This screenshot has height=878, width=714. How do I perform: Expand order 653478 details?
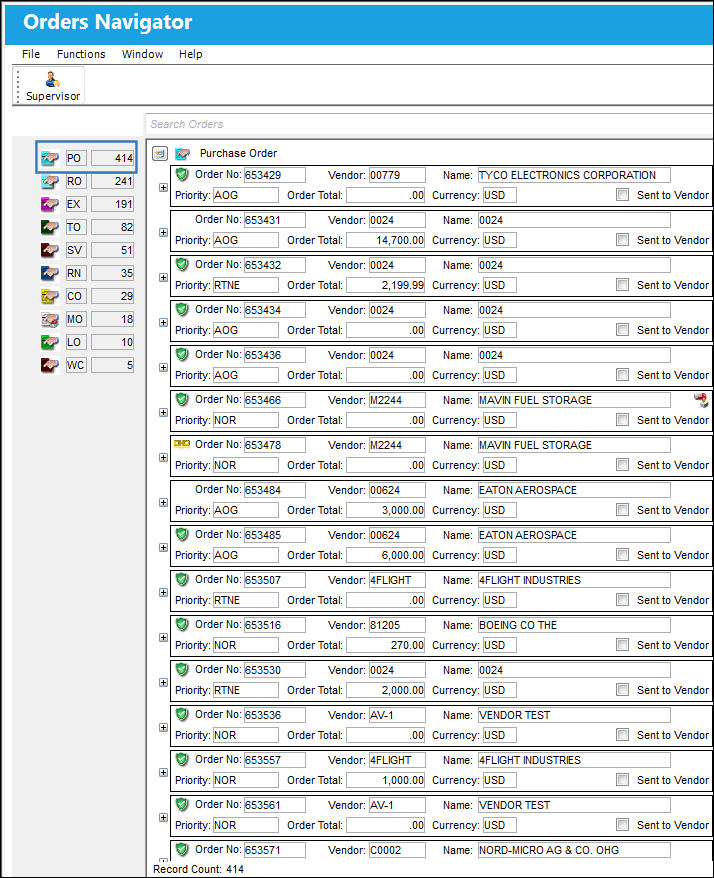(164, 457)
